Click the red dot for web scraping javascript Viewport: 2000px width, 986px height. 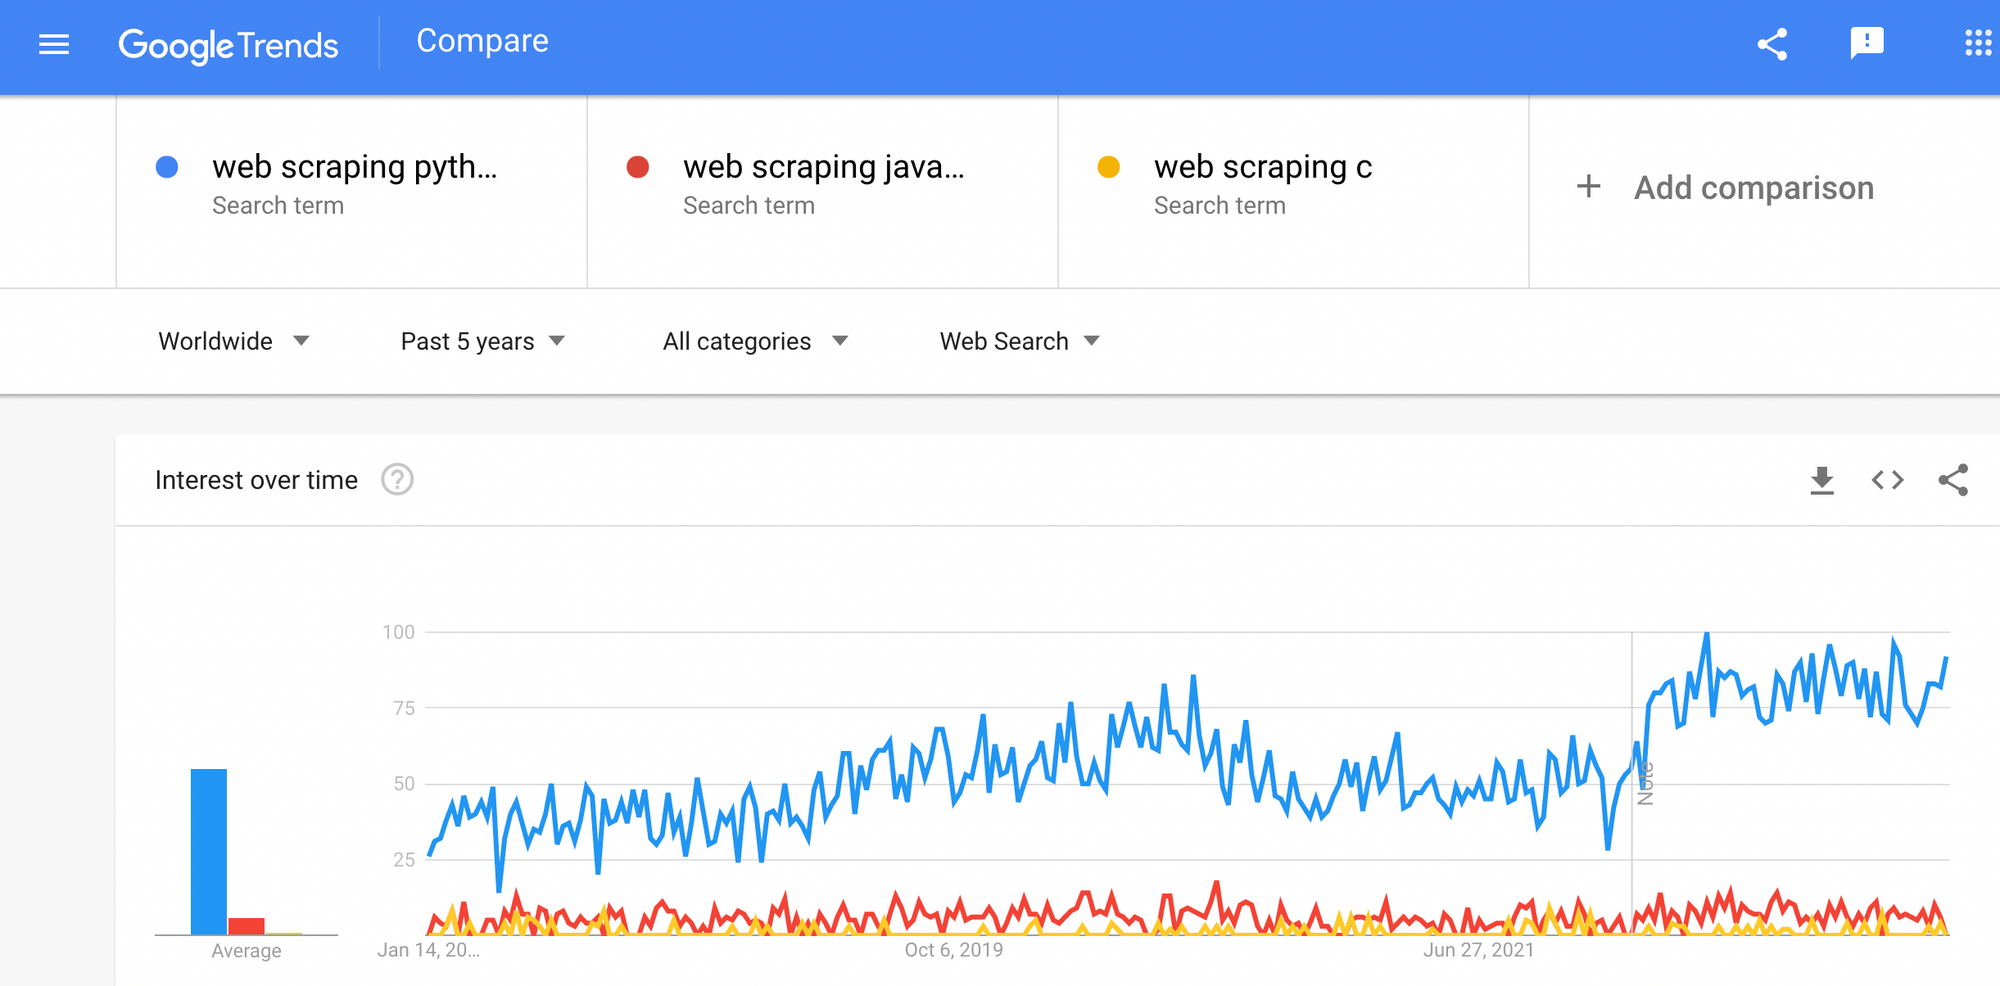click(638, 167)
